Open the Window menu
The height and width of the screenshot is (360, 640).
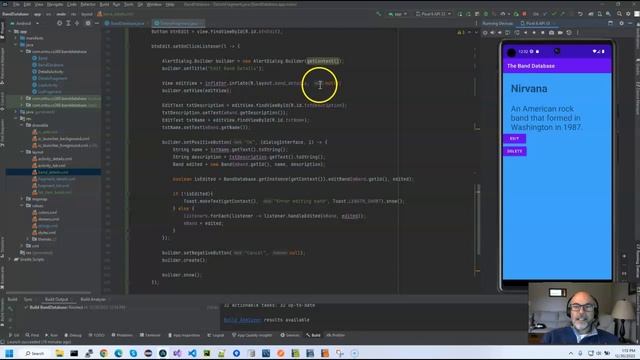point(154,4)
